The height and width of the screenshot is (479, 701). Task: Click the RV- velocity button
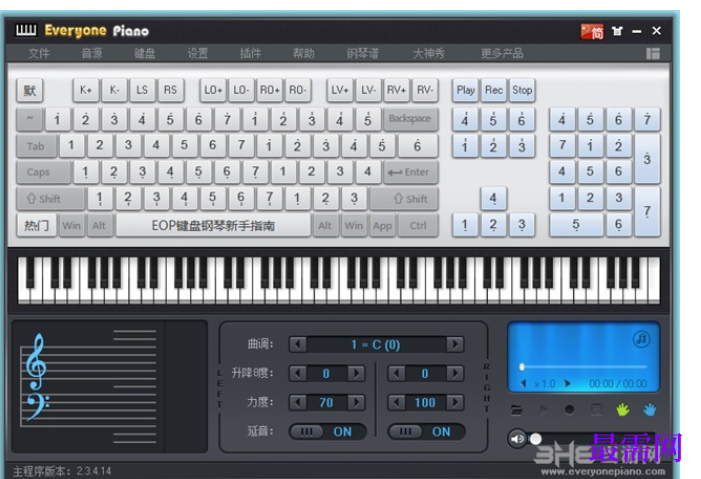point(424,90)
